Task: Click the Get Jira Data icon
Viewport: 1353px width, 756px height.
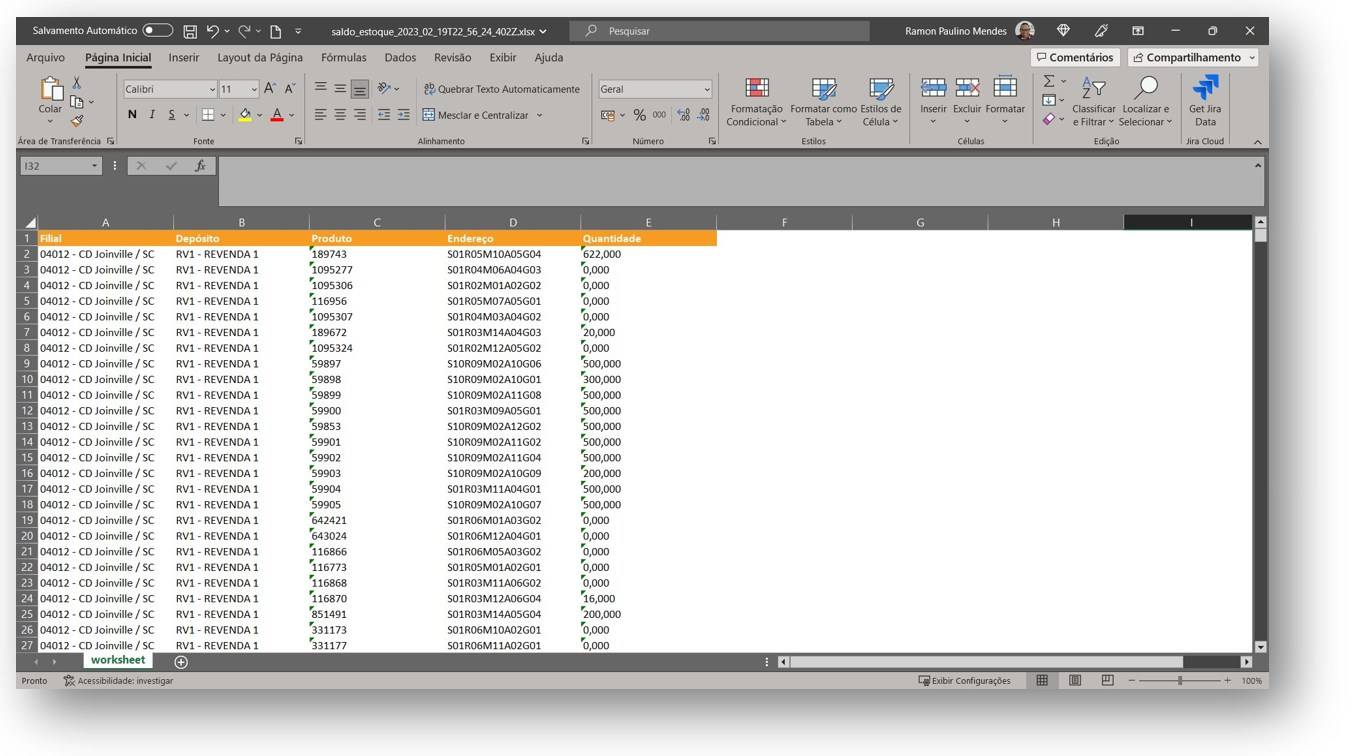Action: pos(1205,91)
